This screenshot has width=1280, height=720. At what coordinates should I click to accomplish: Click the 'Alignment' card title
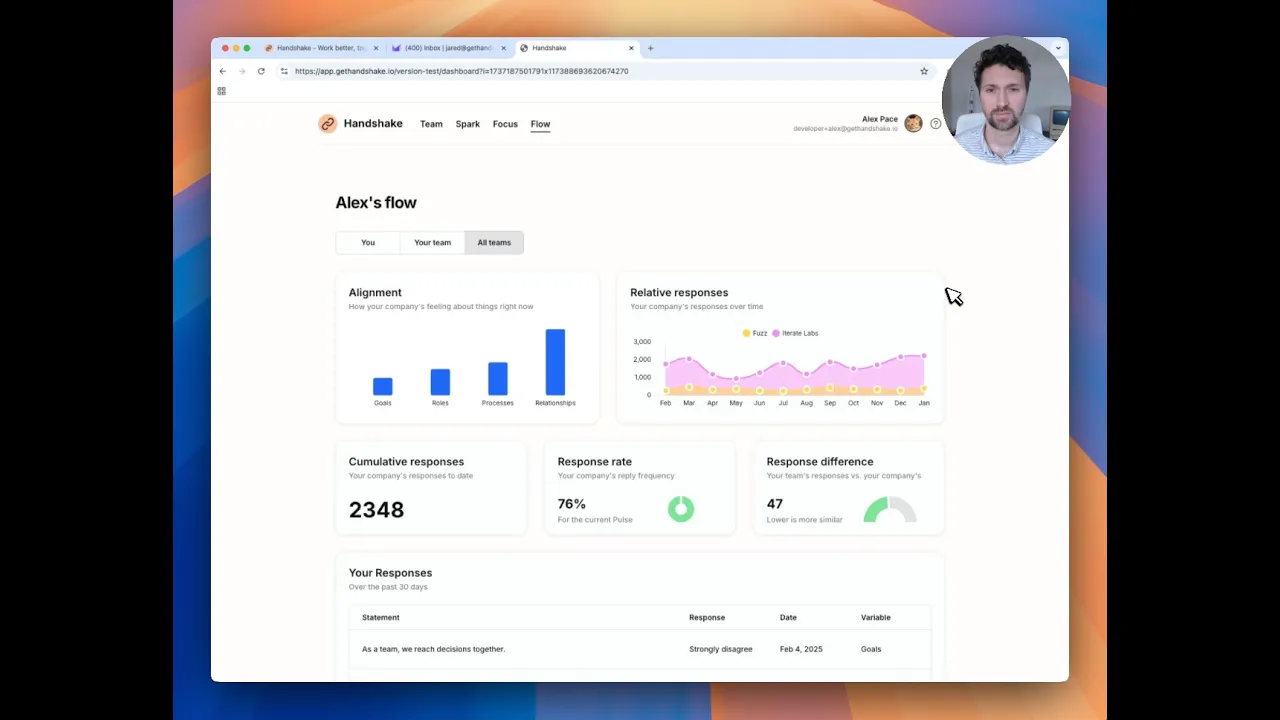[375, 293]
